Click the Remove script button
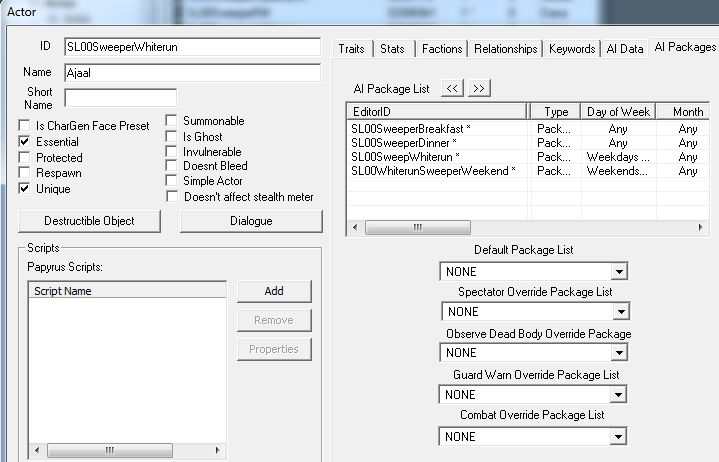 pos(274,320)
